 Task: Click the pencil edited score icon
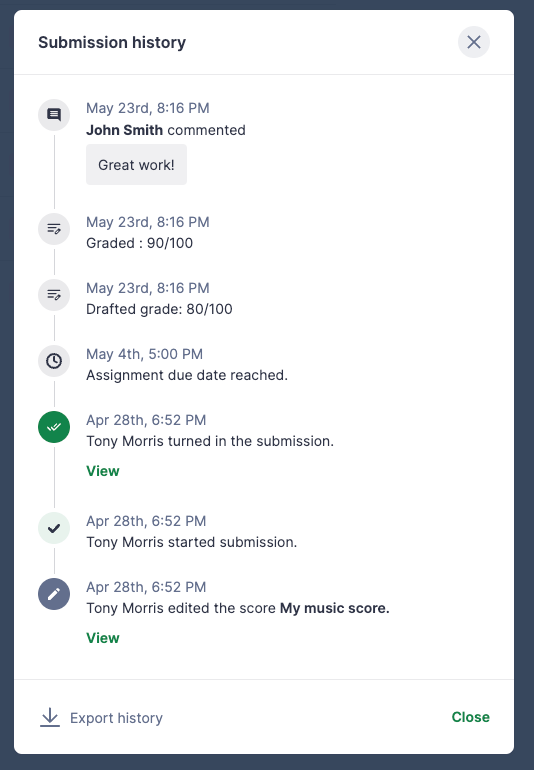pos(54,594)
